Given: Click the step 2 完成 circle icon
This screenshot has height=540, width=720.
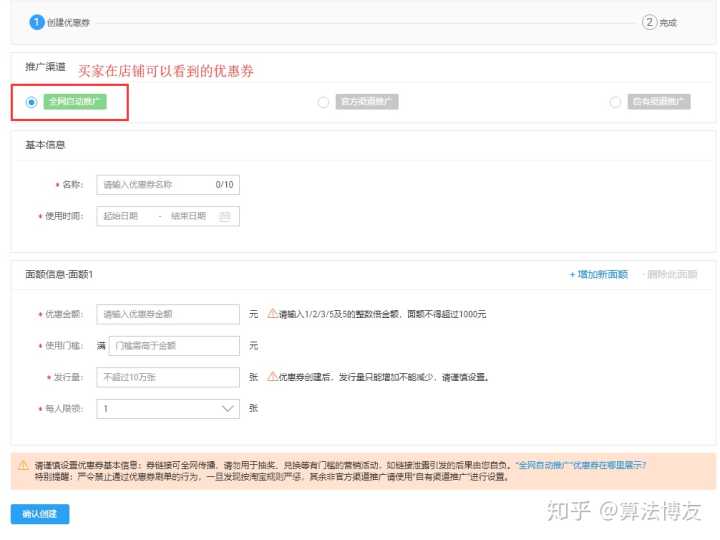Looking at the screenshot, I should click(649, 21).
